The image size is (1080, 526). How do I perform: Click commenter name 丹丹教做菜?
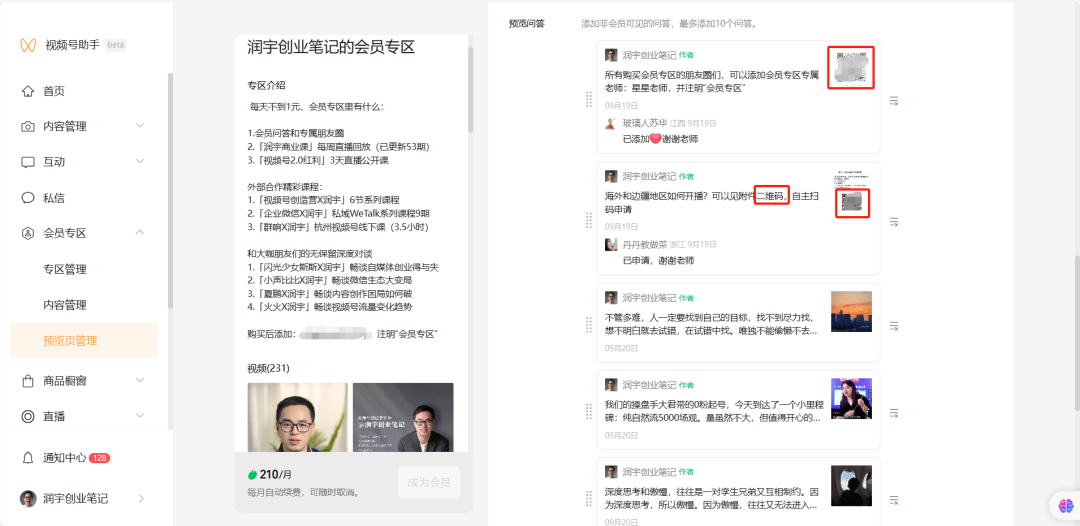coord(645,244)
